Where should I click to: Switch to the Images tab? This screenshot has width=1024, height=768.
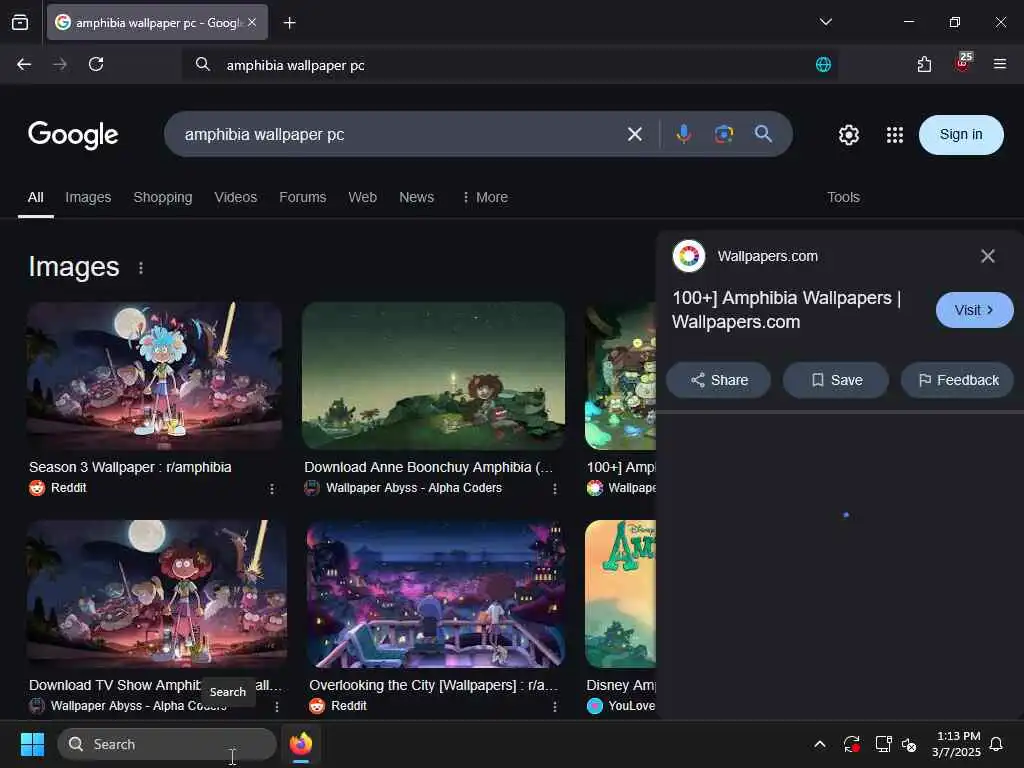(x=88, y=197)
